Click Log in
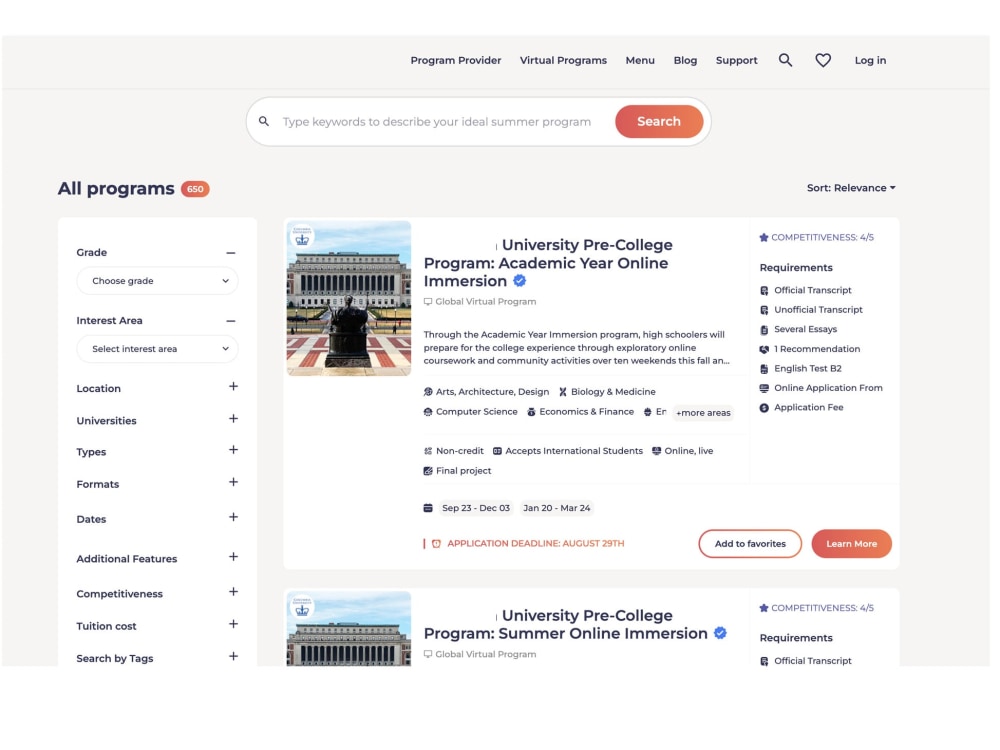The height and width of the screenshot is (750, 1000). 870,60
